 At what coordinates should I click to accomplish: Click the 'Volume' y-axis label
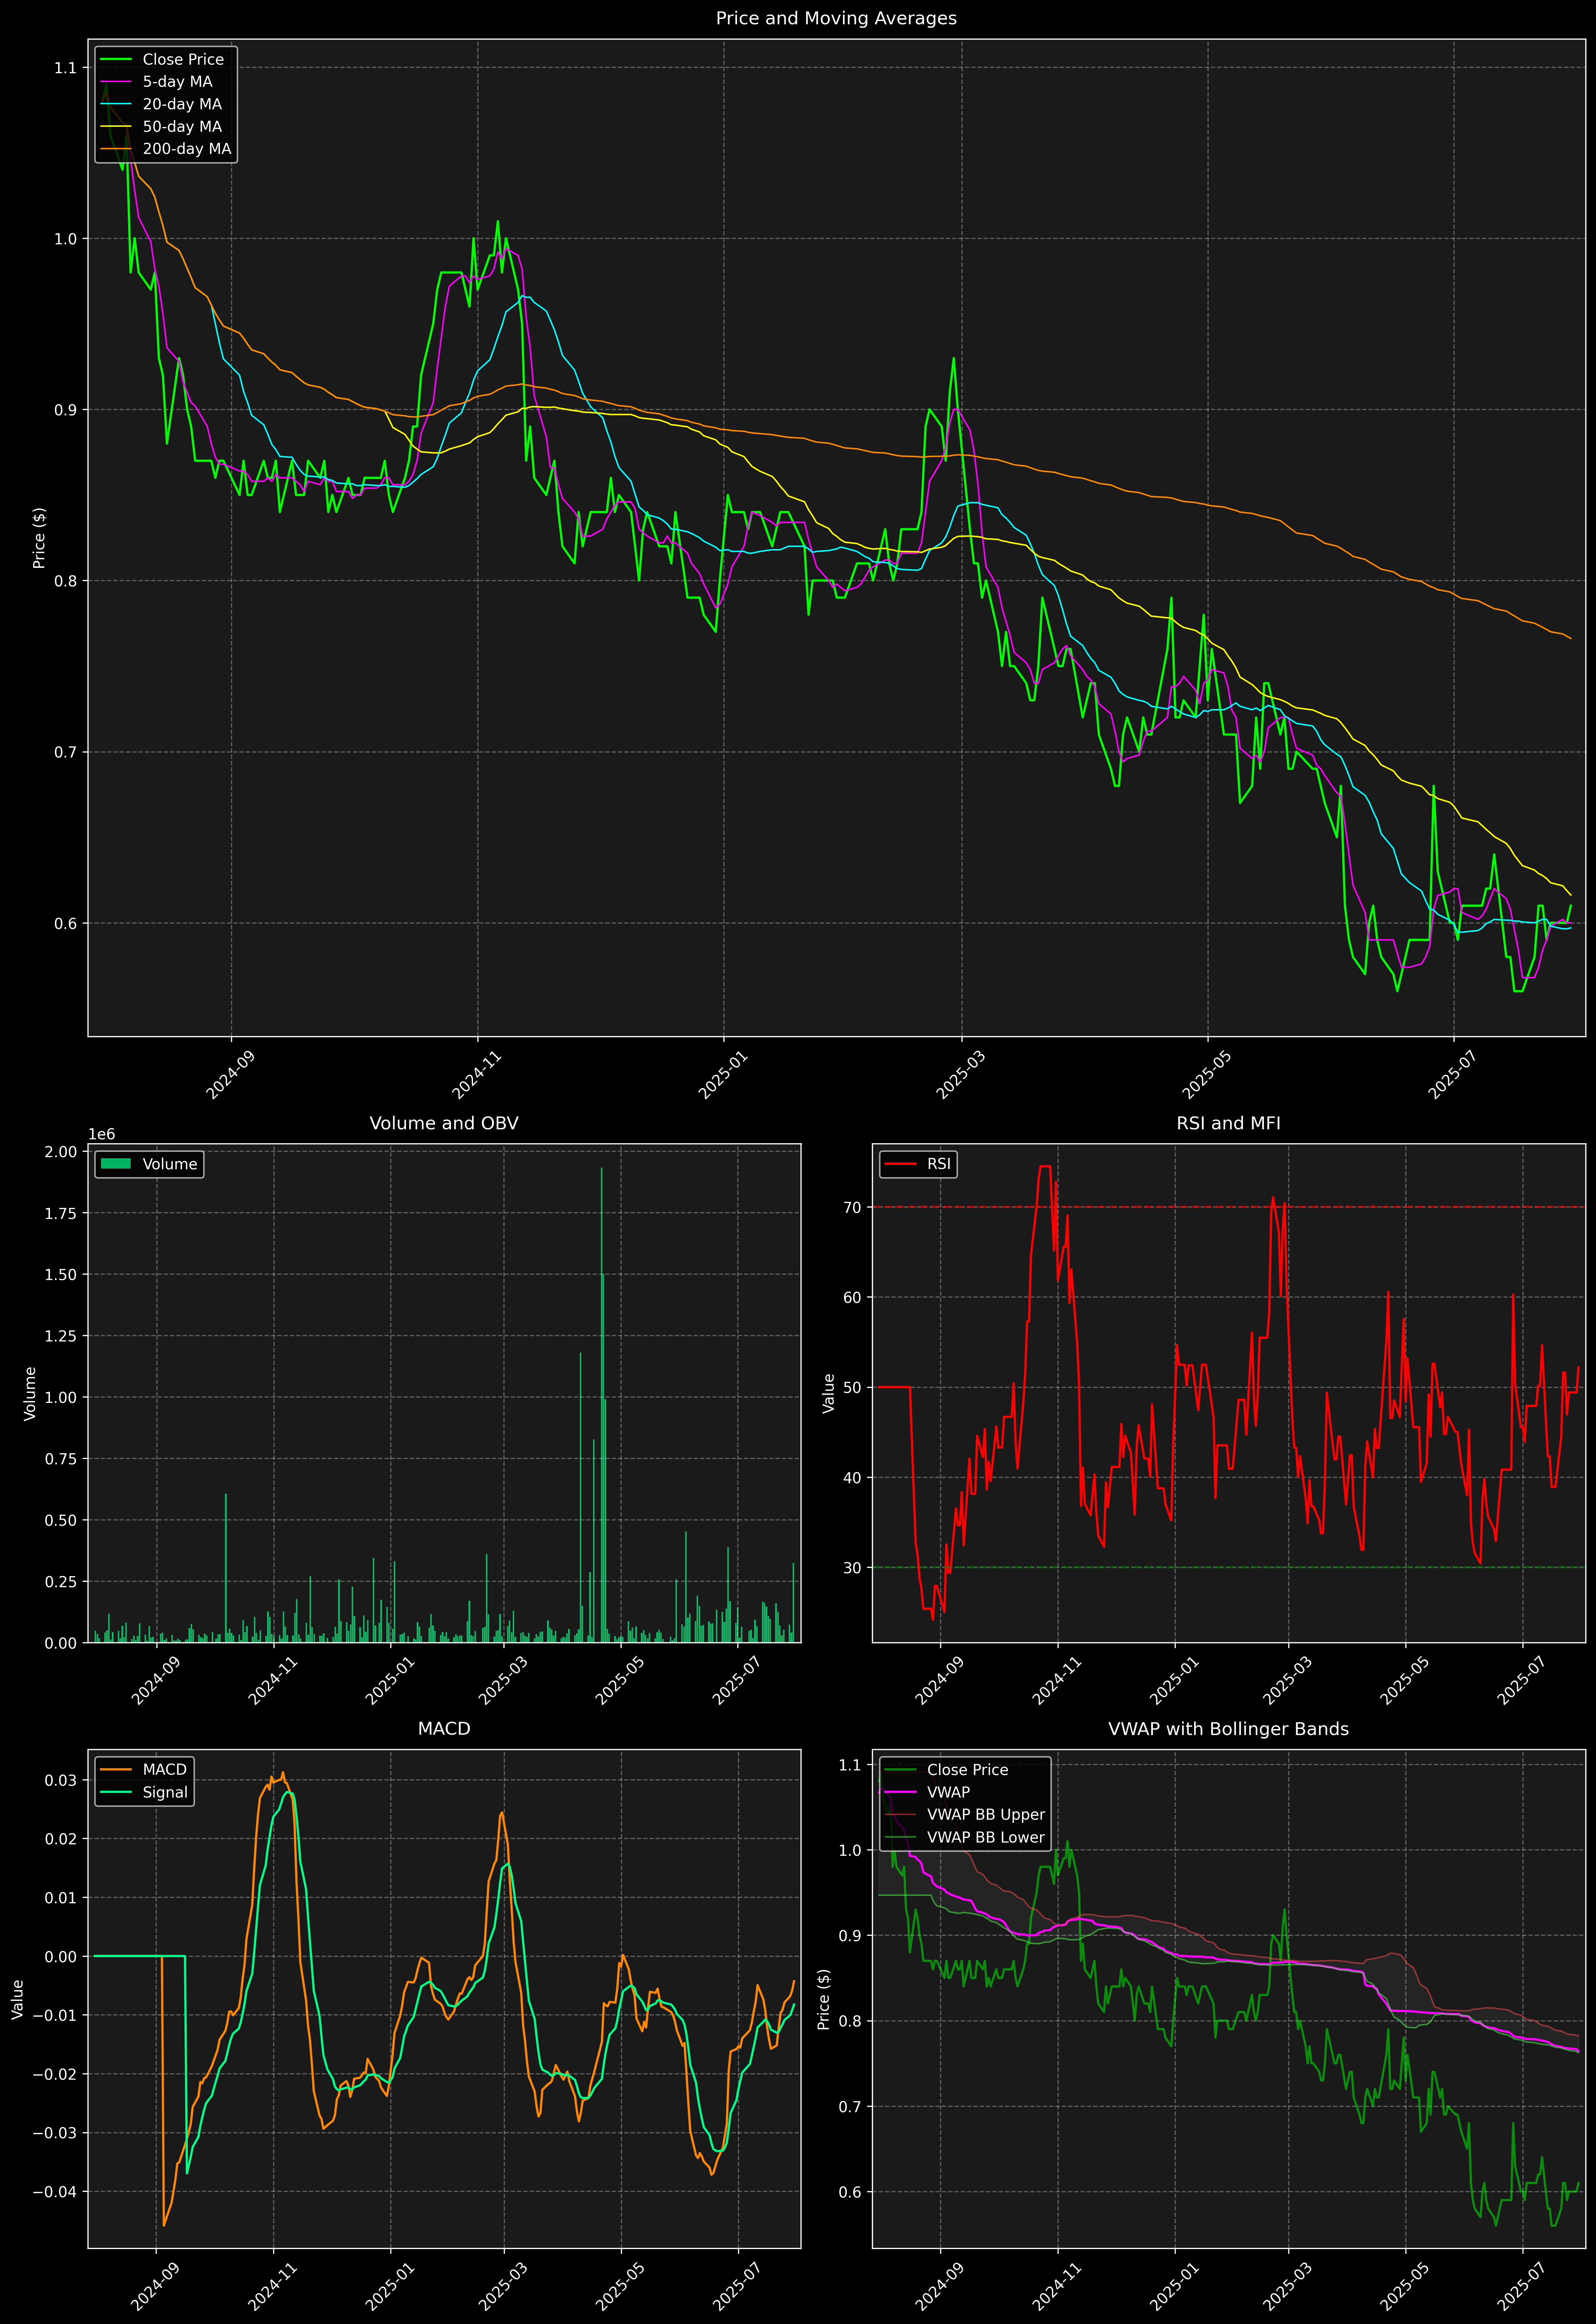pyautogui.click(x=30, y=1393)
